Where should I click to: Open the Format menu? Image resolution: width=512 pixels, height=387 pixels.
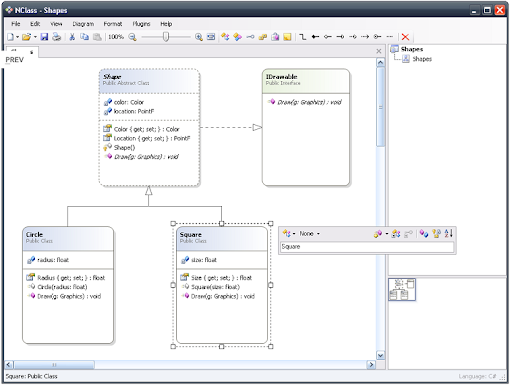[113, 24]
